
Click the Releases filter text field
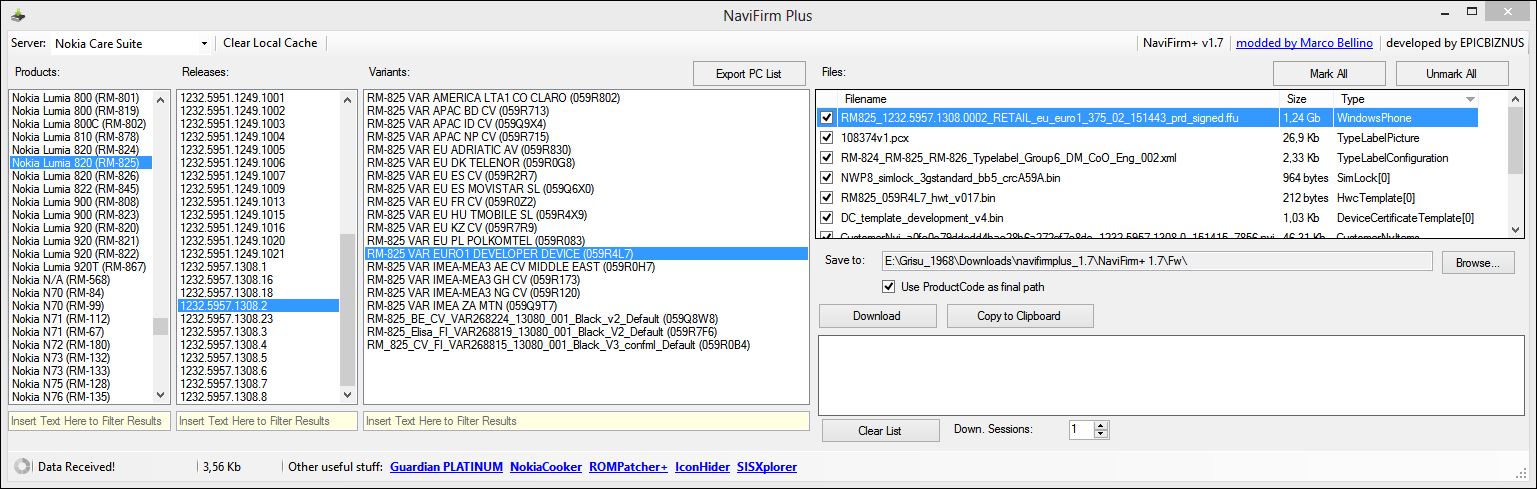pos(266,421)
